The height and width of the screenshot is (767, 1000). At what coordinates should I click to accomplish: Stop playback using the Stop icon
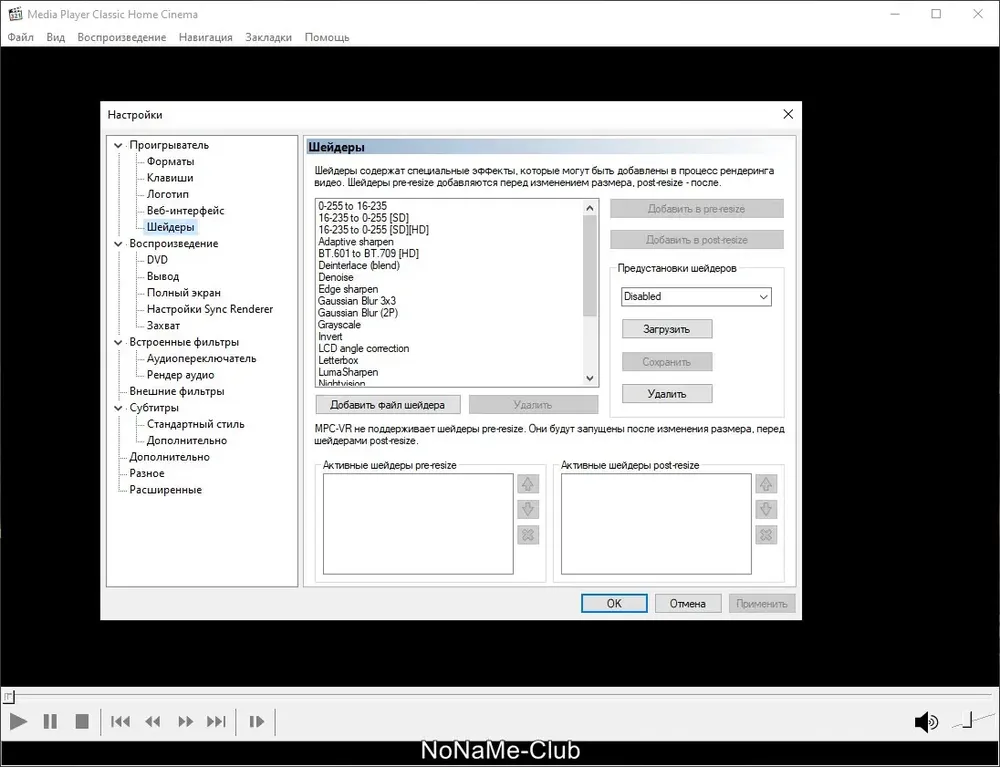tap(82, 722)
